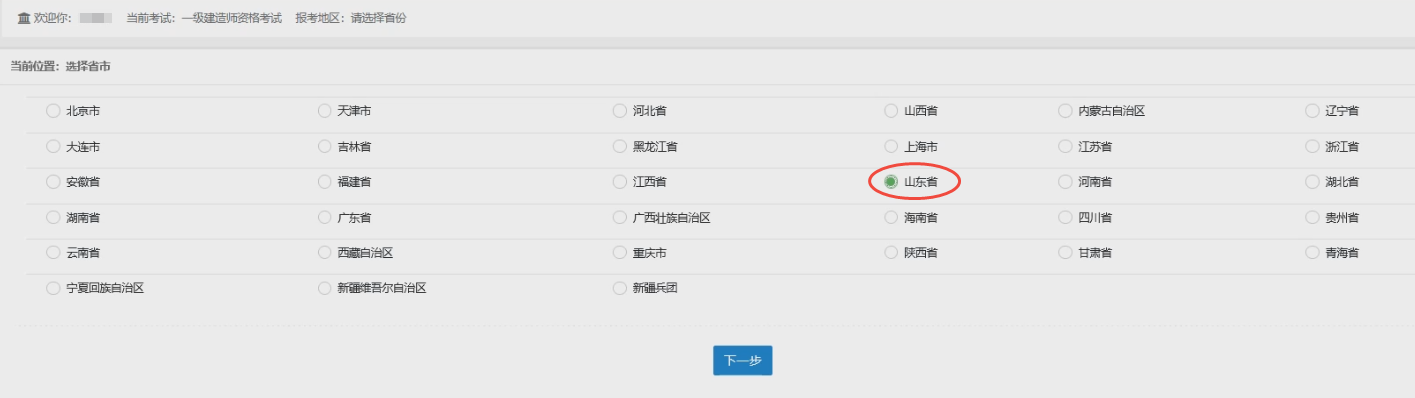Screen dimensions: 1415x398
Task: Click the 请选择省份 text in header
Action: pos(378,19)
